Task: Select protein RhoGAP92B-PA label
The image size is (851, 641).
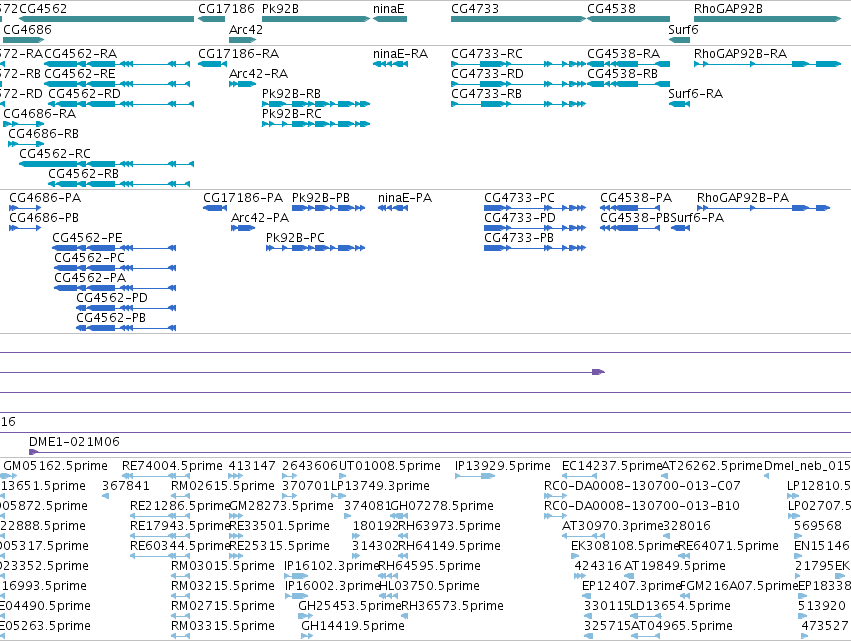Action: [743, 198]
